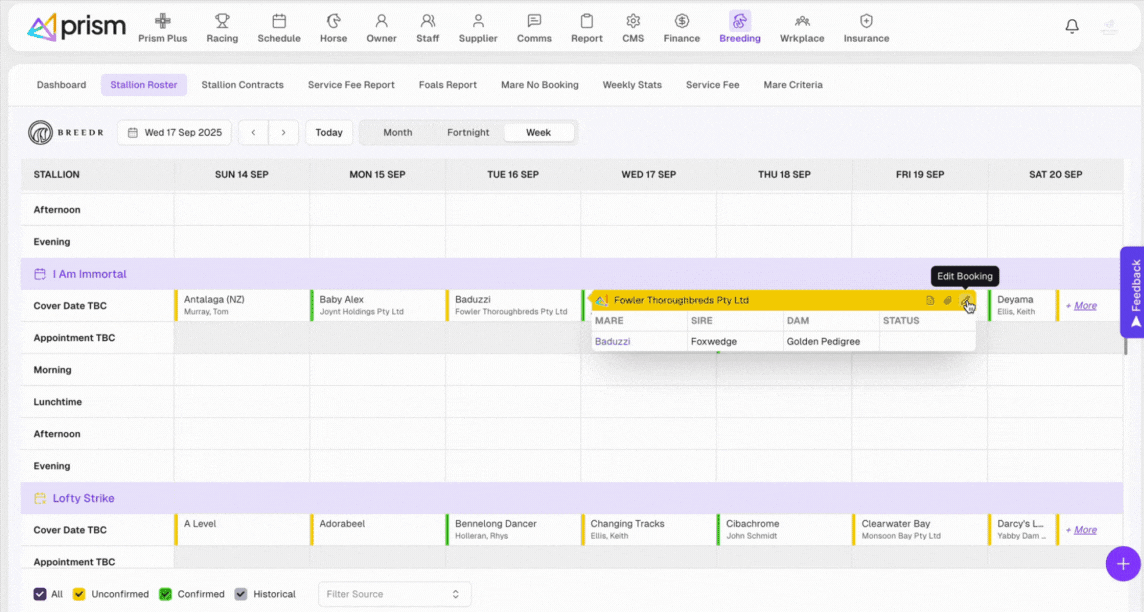Click the document icon on Fowler booking

pyautogui.click(x=930, y=301)
